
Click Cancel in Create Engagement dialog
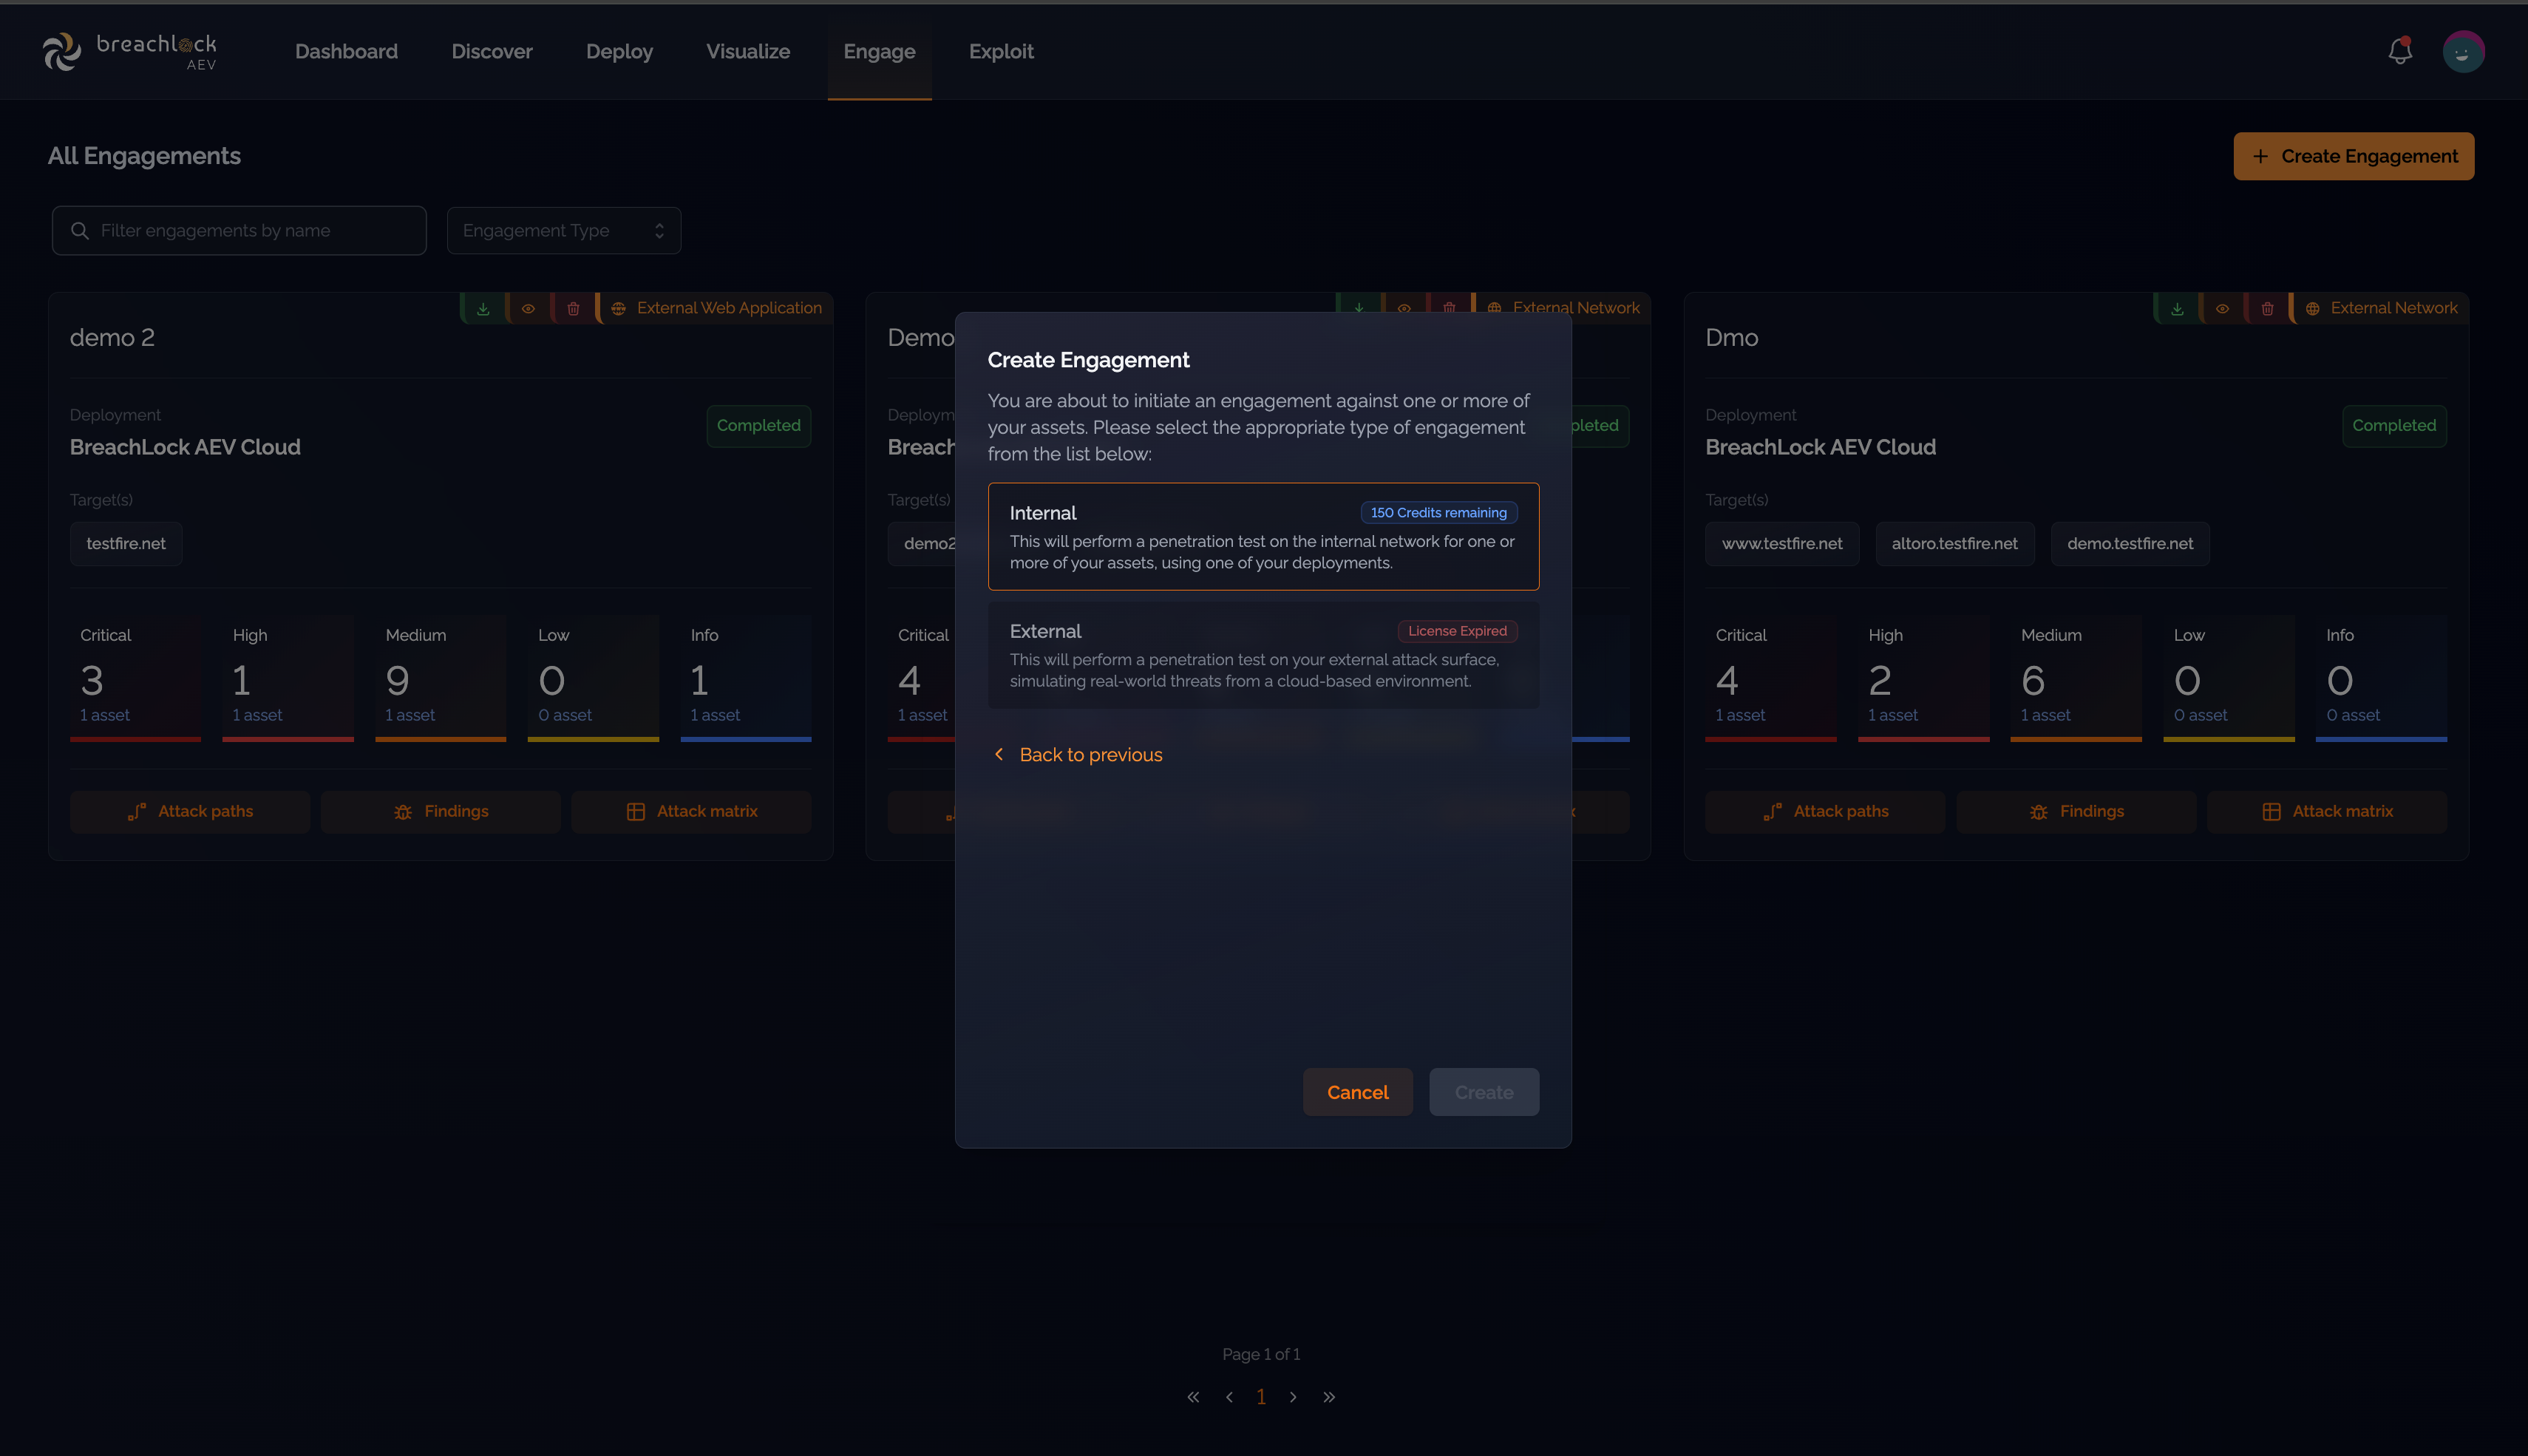tap(1357, 1092)
